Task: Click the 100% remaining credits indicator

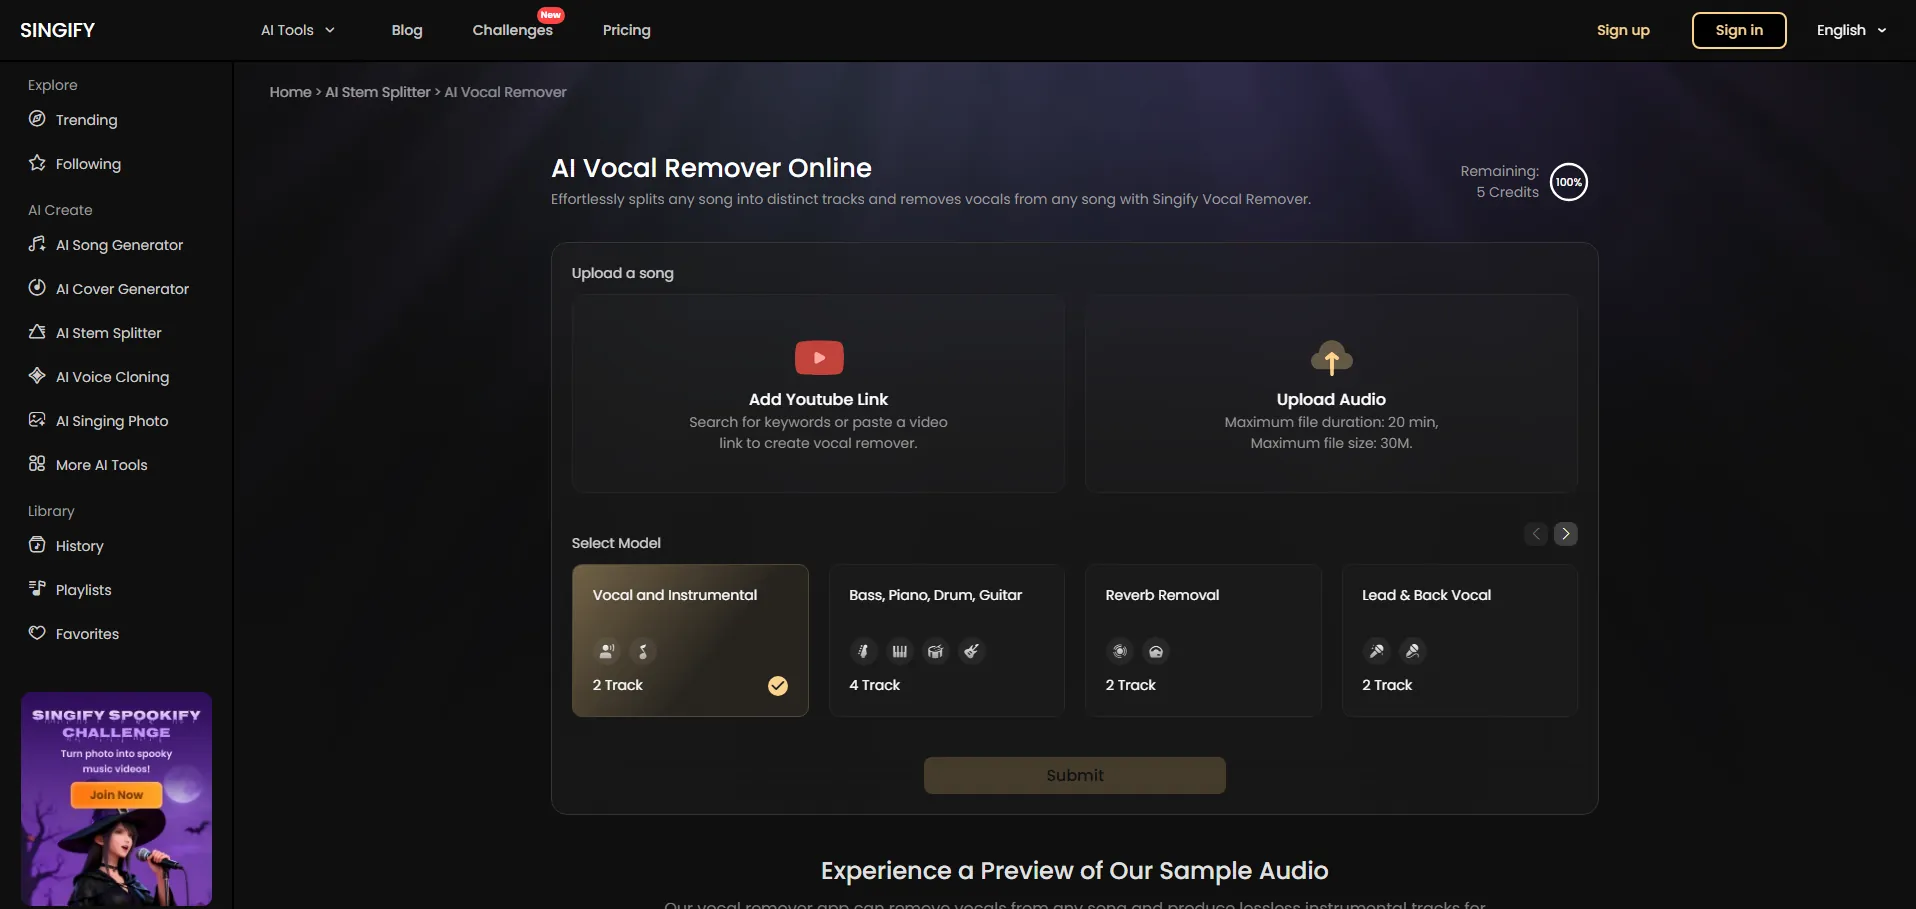Action: [x=1568, y=182]
